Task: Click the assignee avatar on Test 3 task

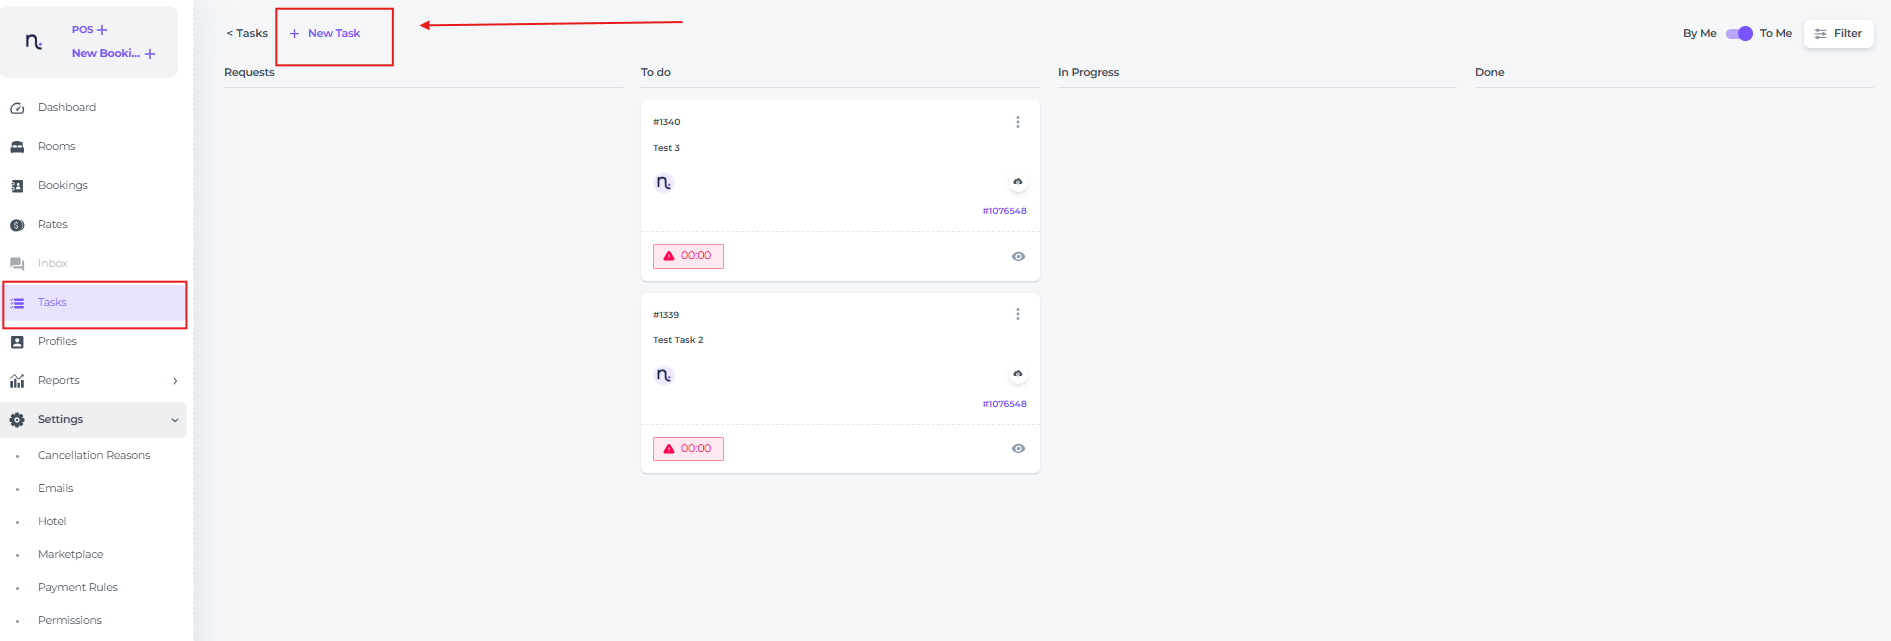Action: [x=664, y=183]
